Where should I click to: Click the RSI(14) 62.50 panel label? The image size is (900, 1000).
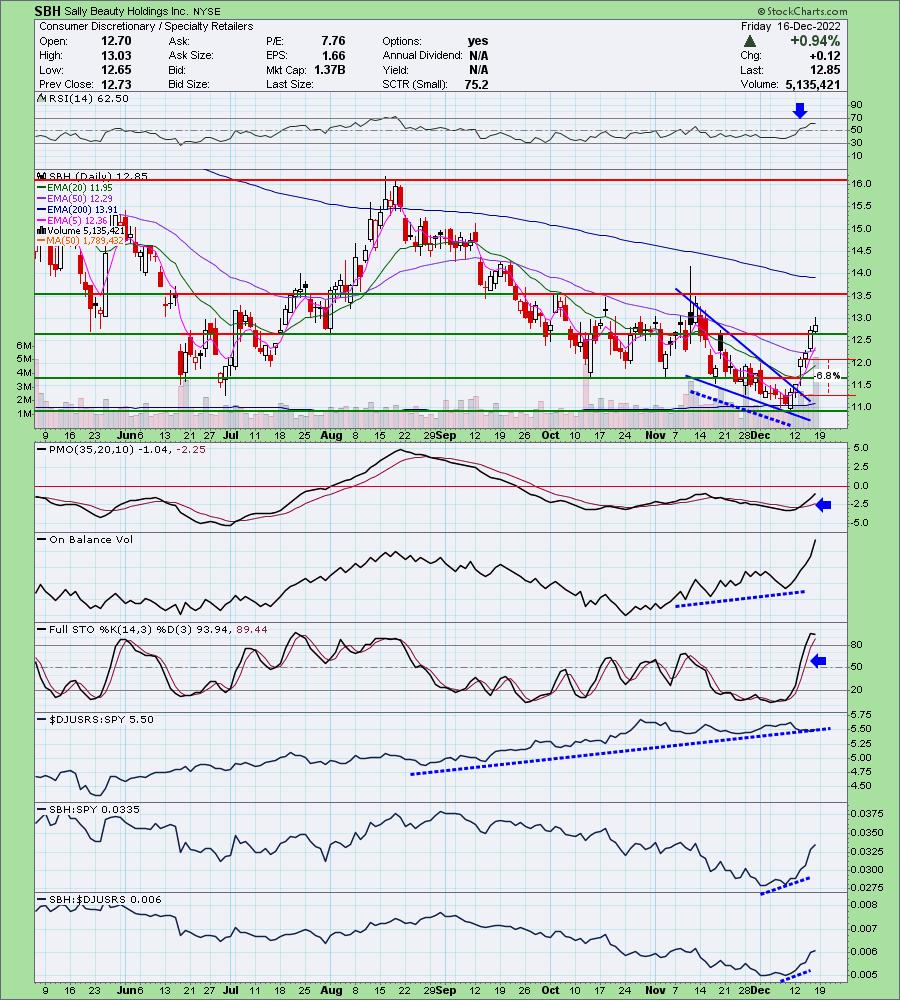(x=88, y=98)
